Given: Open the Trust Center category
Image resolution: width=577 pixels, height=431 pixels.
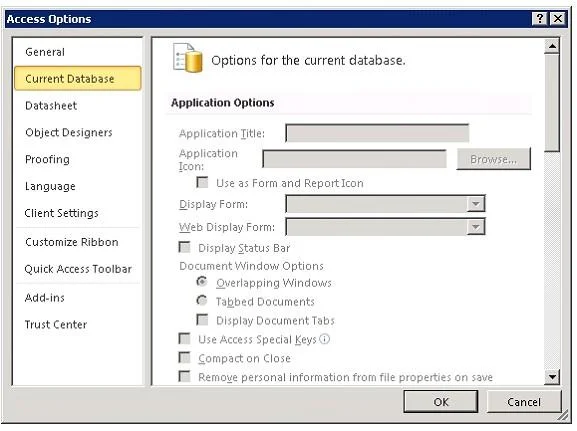Looking at the screenshot, I should (x=56, y=324).
